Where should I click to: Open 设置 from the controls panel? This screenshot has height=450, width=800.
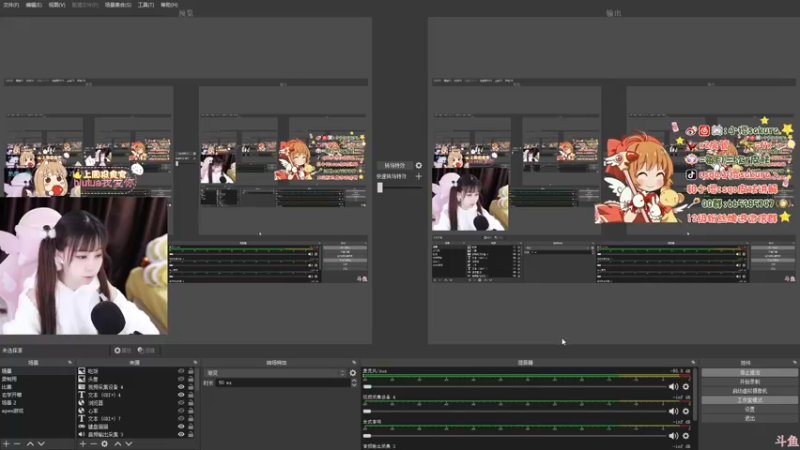[749, 409]
